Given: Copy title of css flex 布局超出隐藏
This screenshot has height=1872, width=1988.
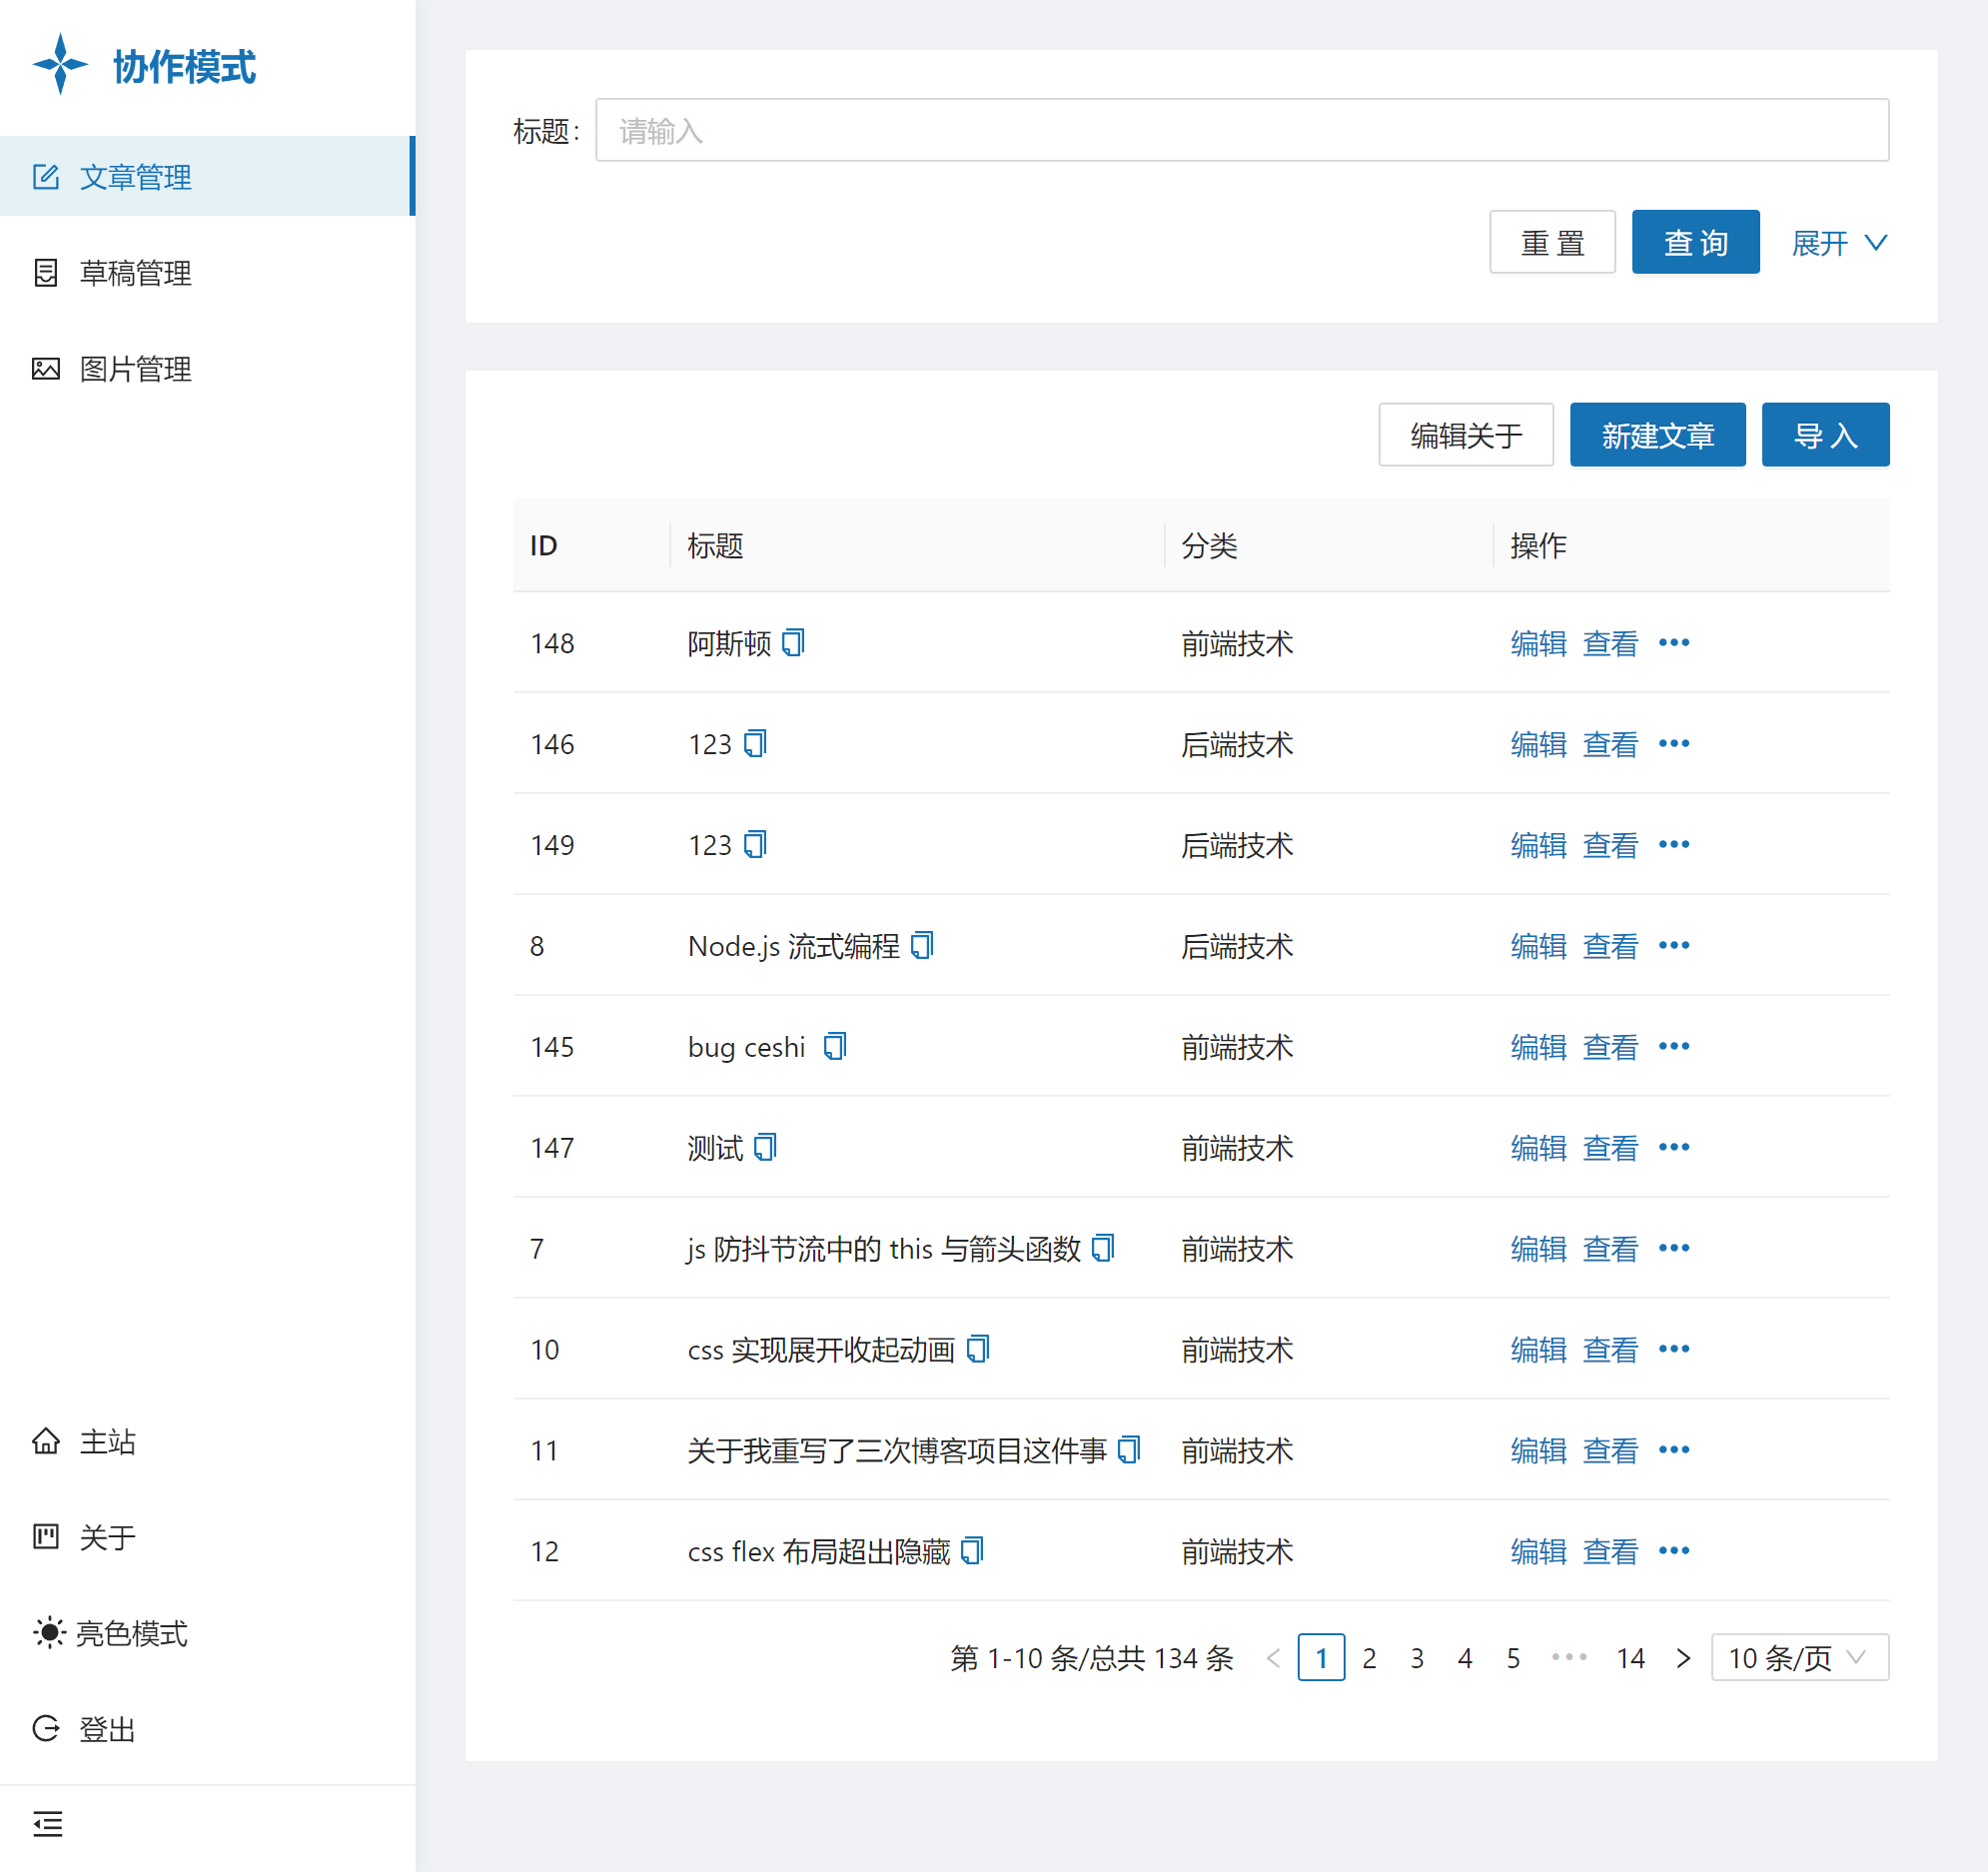Looking at the screenshot, I should (972, 1551).
